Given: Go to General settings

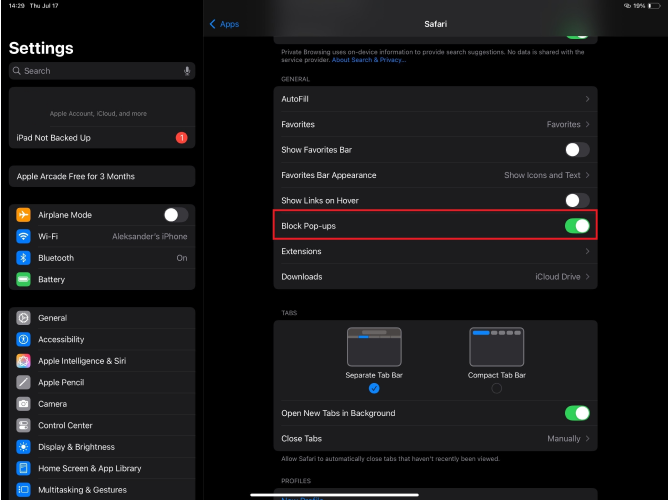Looking at the screenshot, I should tap(102, 318).
